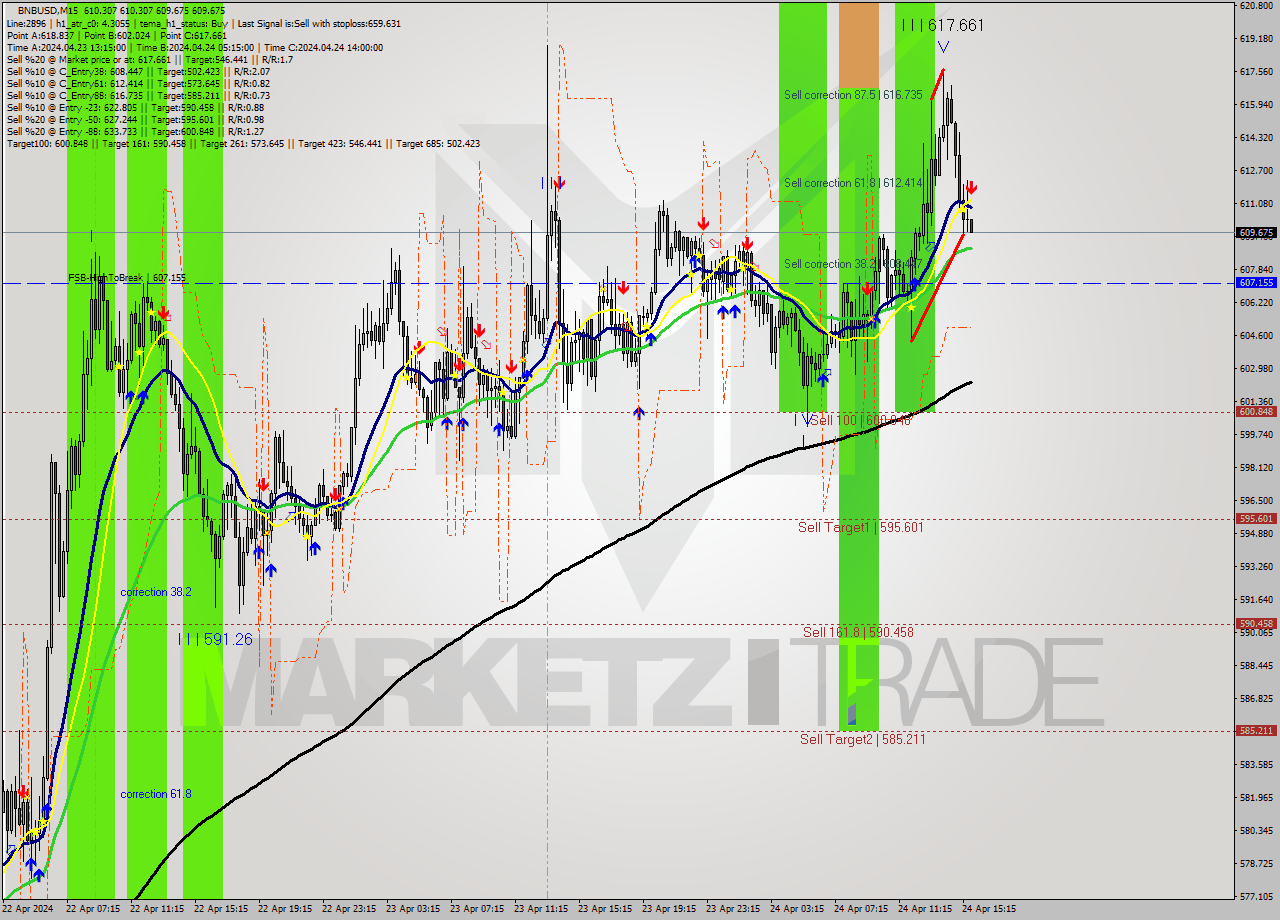
Task: Select 'Sell %20 @ Entry -50: 627.244' row
Action: tap(136, 120)
